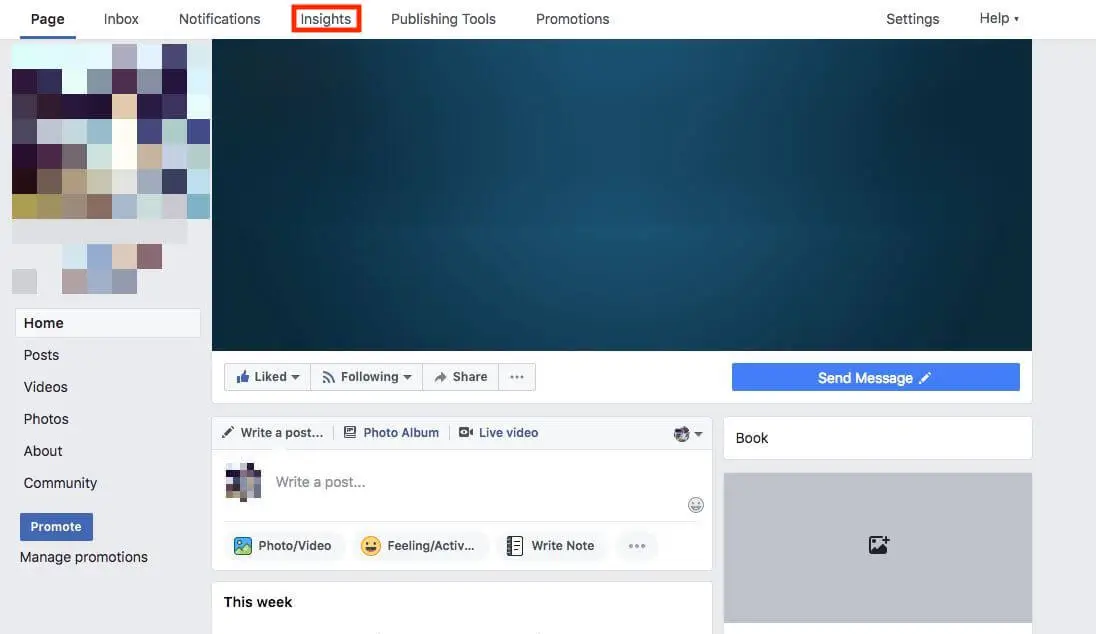This screenshot has width=1096, height=634.
Task: Start a Live video
Action: [498, 433]
